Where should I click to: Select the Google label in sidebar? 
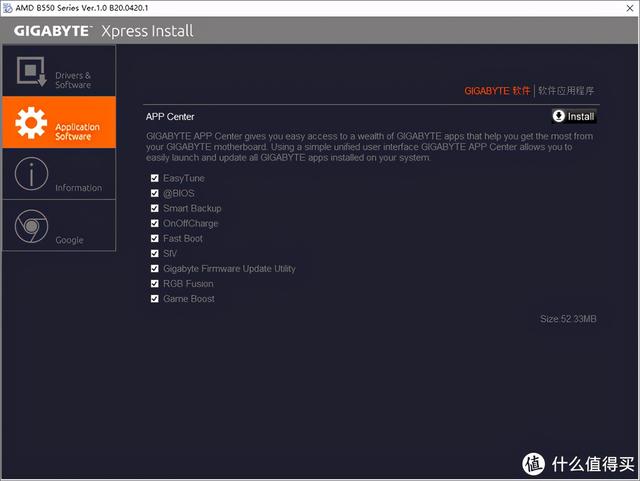[x=69, y=240]
